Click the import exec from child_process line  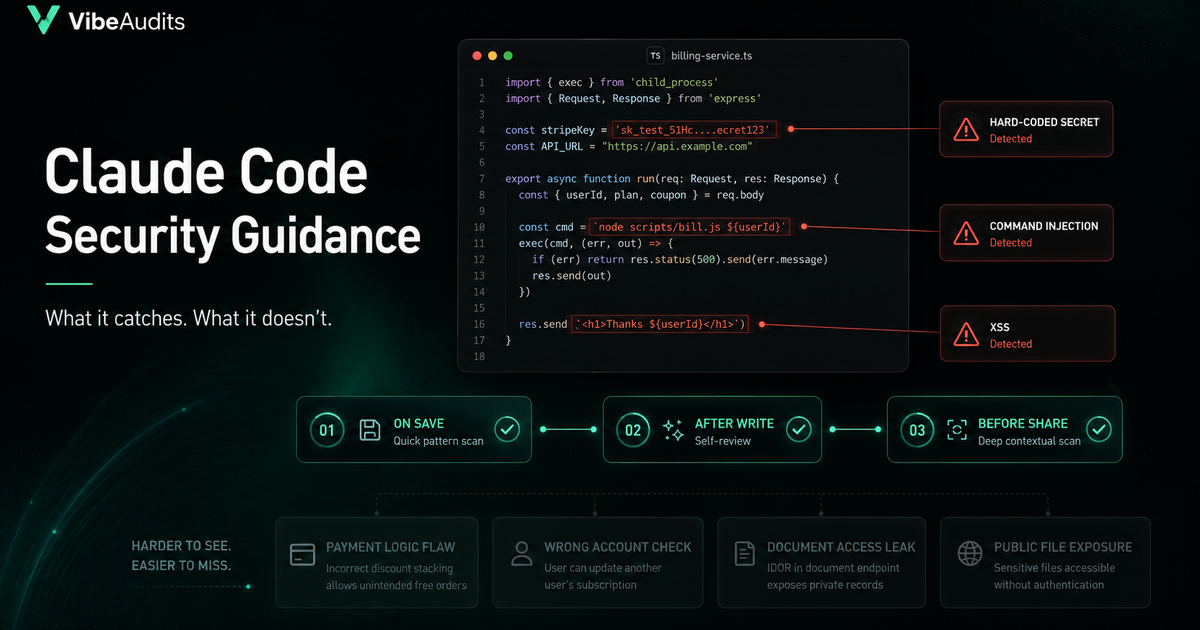[x=612, y=82]
